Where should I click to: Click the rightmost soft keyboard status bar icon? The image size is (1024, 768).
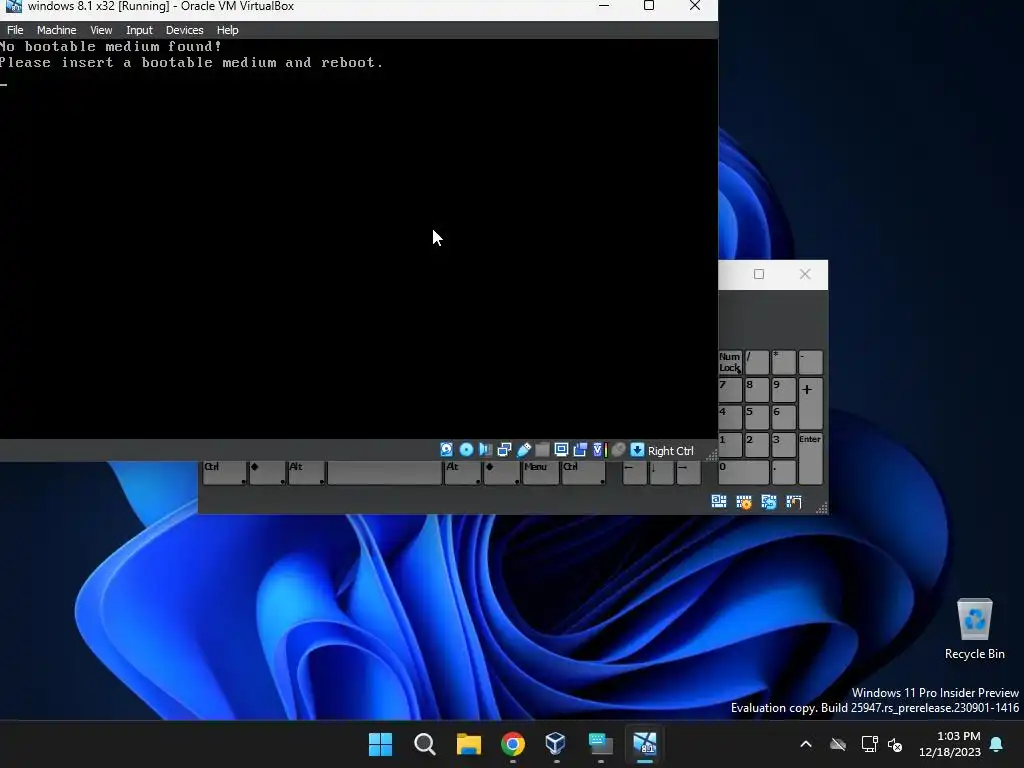click(x=793, y=502)
